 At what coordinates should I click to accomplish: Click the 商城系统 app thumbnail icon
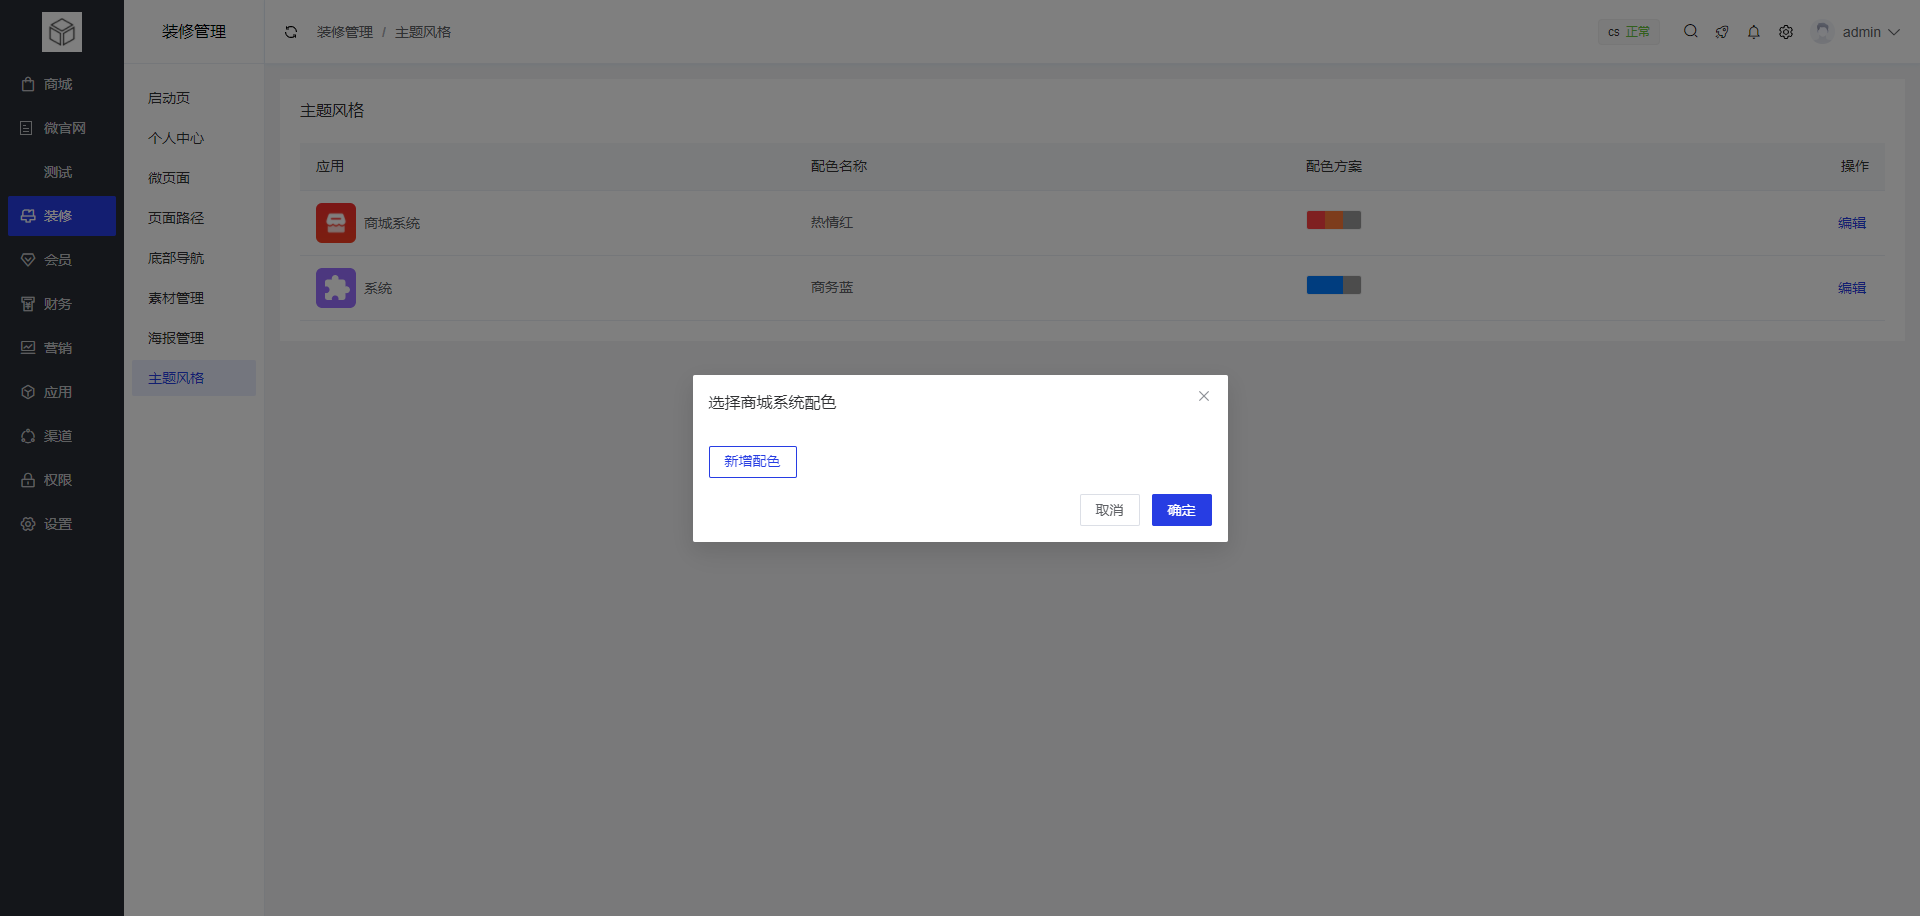[335, 222]
